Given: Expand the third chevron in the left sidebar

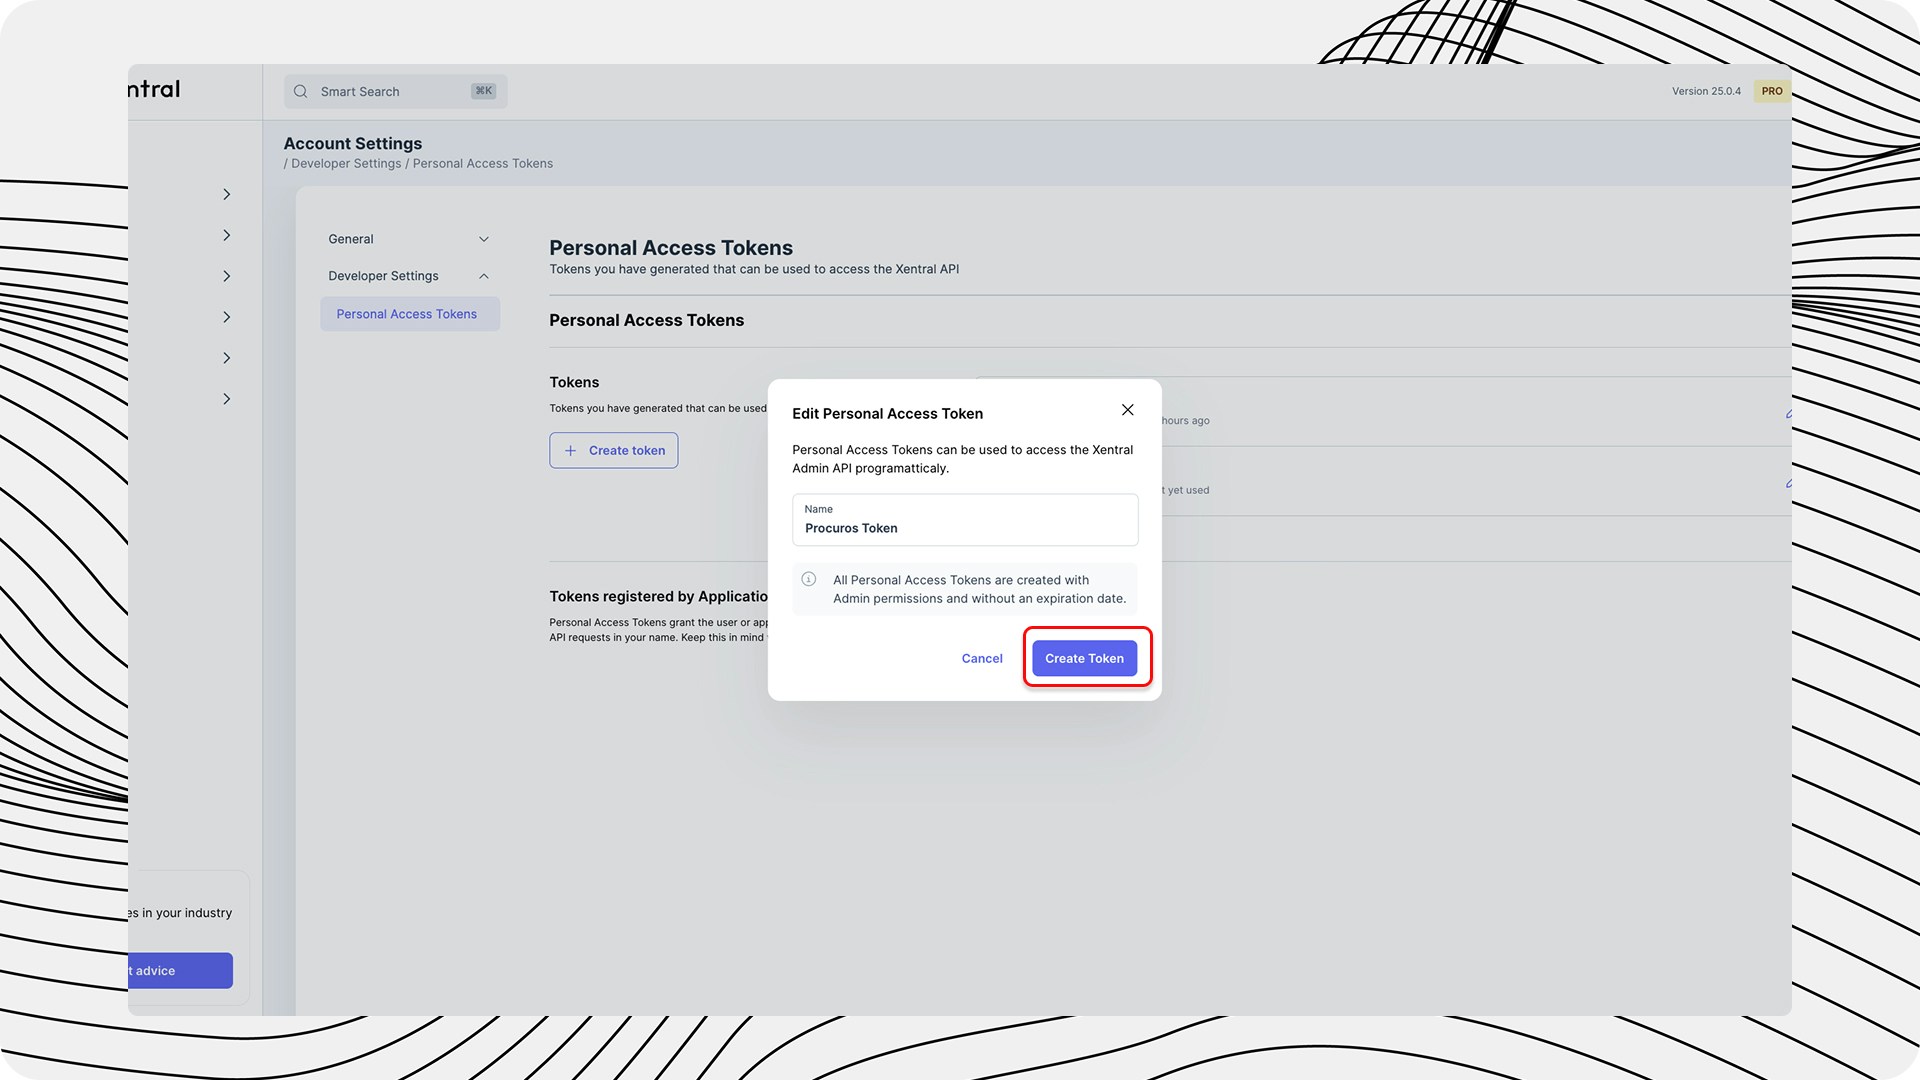Looking at the screenshot, I should click(227, 276).
